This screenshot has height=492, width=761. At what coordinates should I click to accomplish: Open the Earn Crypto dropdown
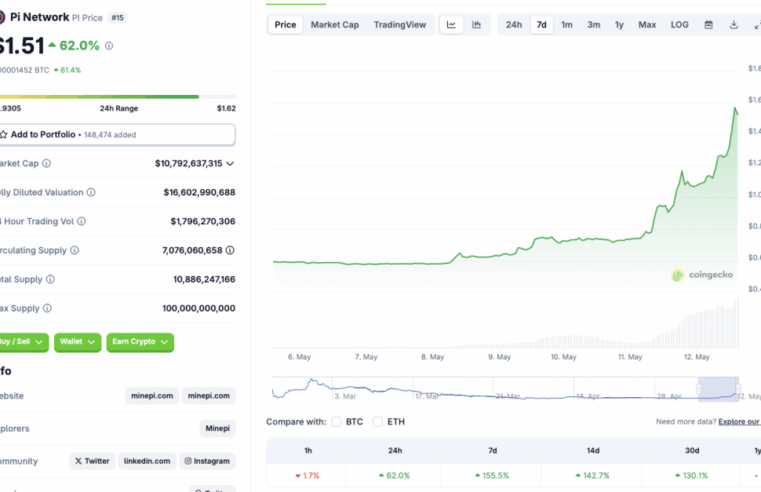(140, 342)
